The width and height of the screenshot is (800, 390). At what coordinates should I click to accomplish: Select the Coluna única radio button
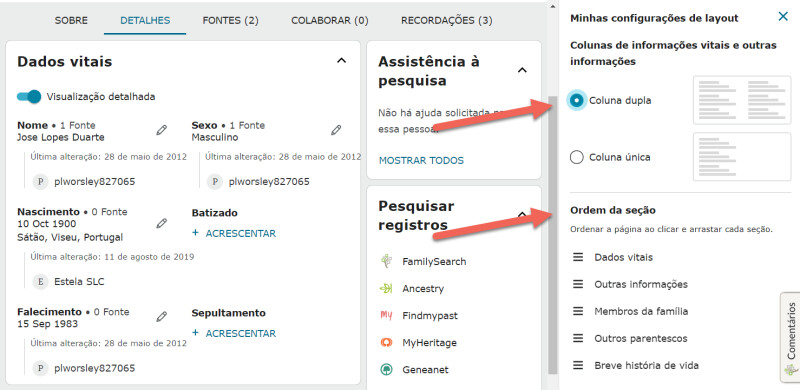pos(577,157)
